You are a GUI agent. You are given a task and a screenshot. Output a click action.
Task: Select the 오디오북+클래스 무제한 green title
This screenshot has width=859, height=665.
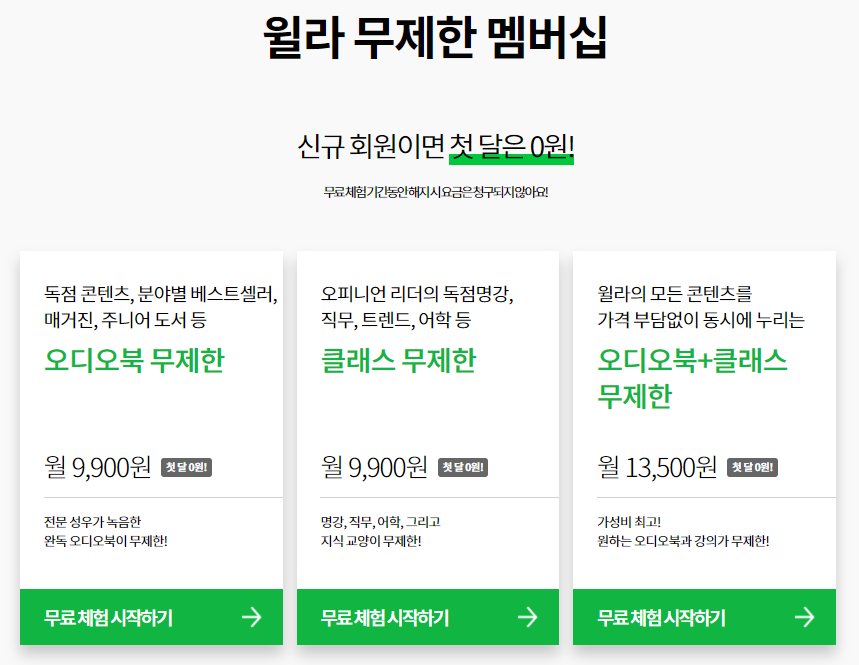coord(692,378)
